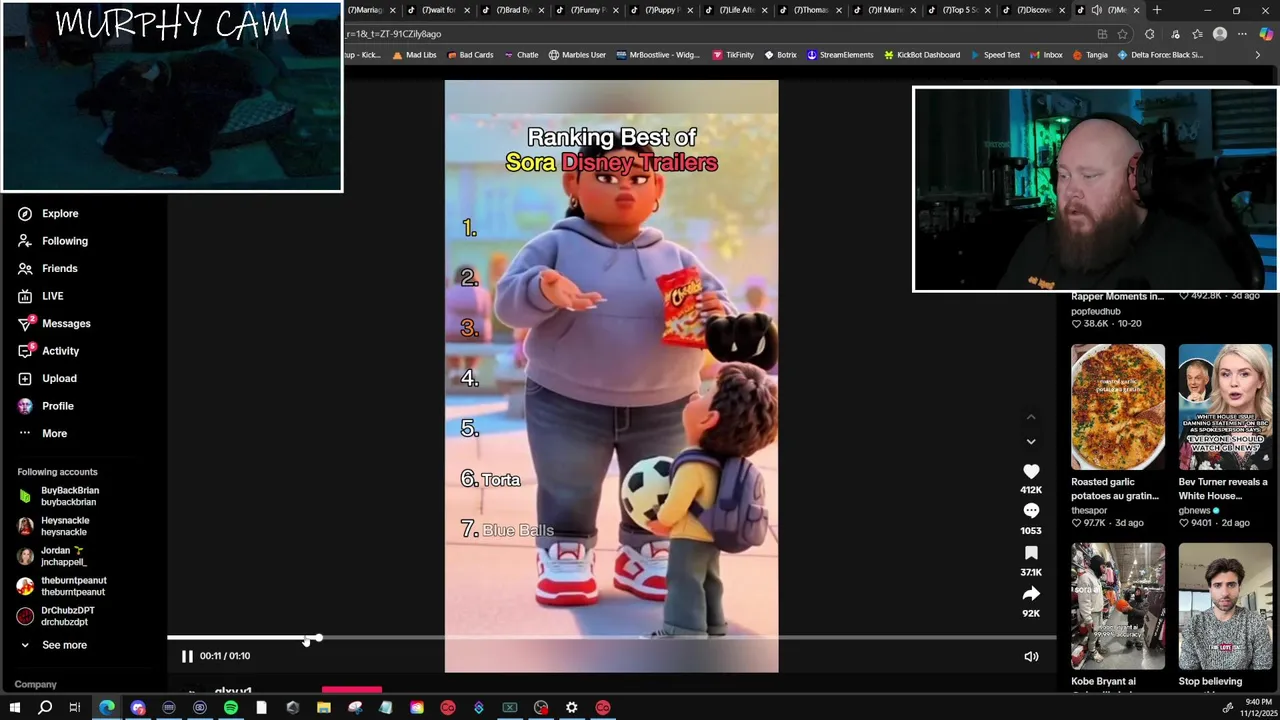Open the Settings gear on the taskbar
Screen dimensions: 1280x720
click(572, 708)
